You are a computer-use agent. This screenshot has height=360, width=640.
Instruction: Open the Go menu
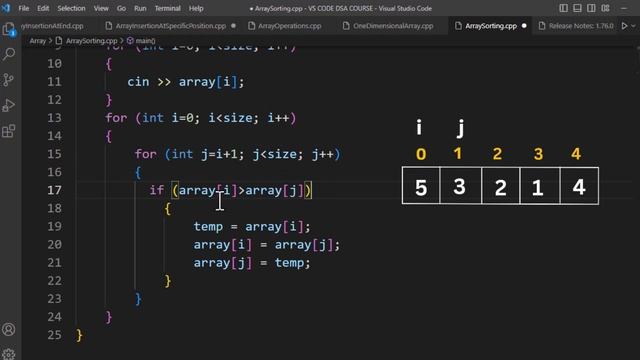tap(121, 8)
